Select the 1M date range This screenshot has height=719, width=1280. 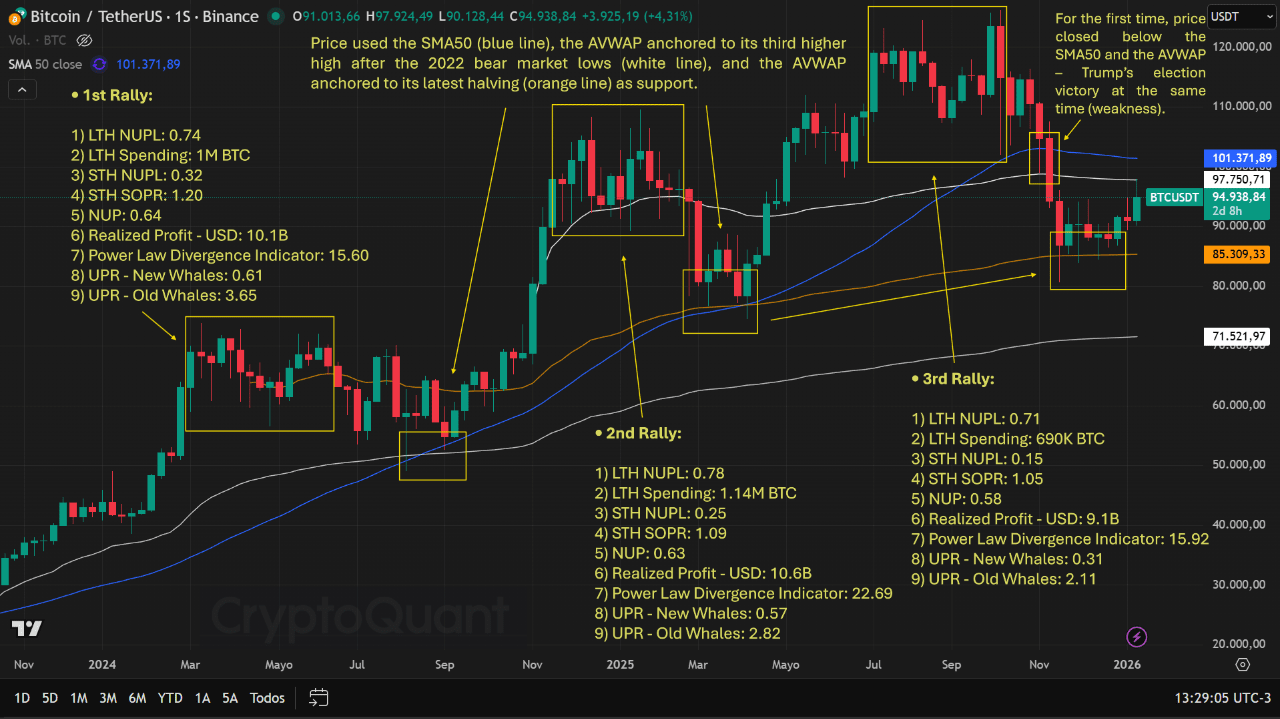[79, 698]
